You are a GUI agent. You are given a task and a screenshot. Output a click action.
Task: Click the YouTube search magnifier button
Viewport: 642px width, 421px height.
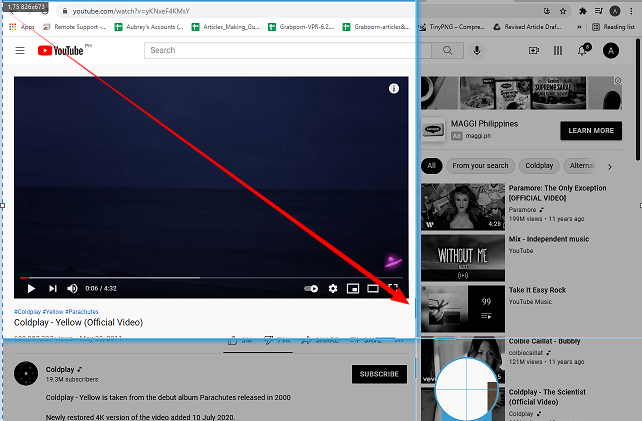pos(448,50)
